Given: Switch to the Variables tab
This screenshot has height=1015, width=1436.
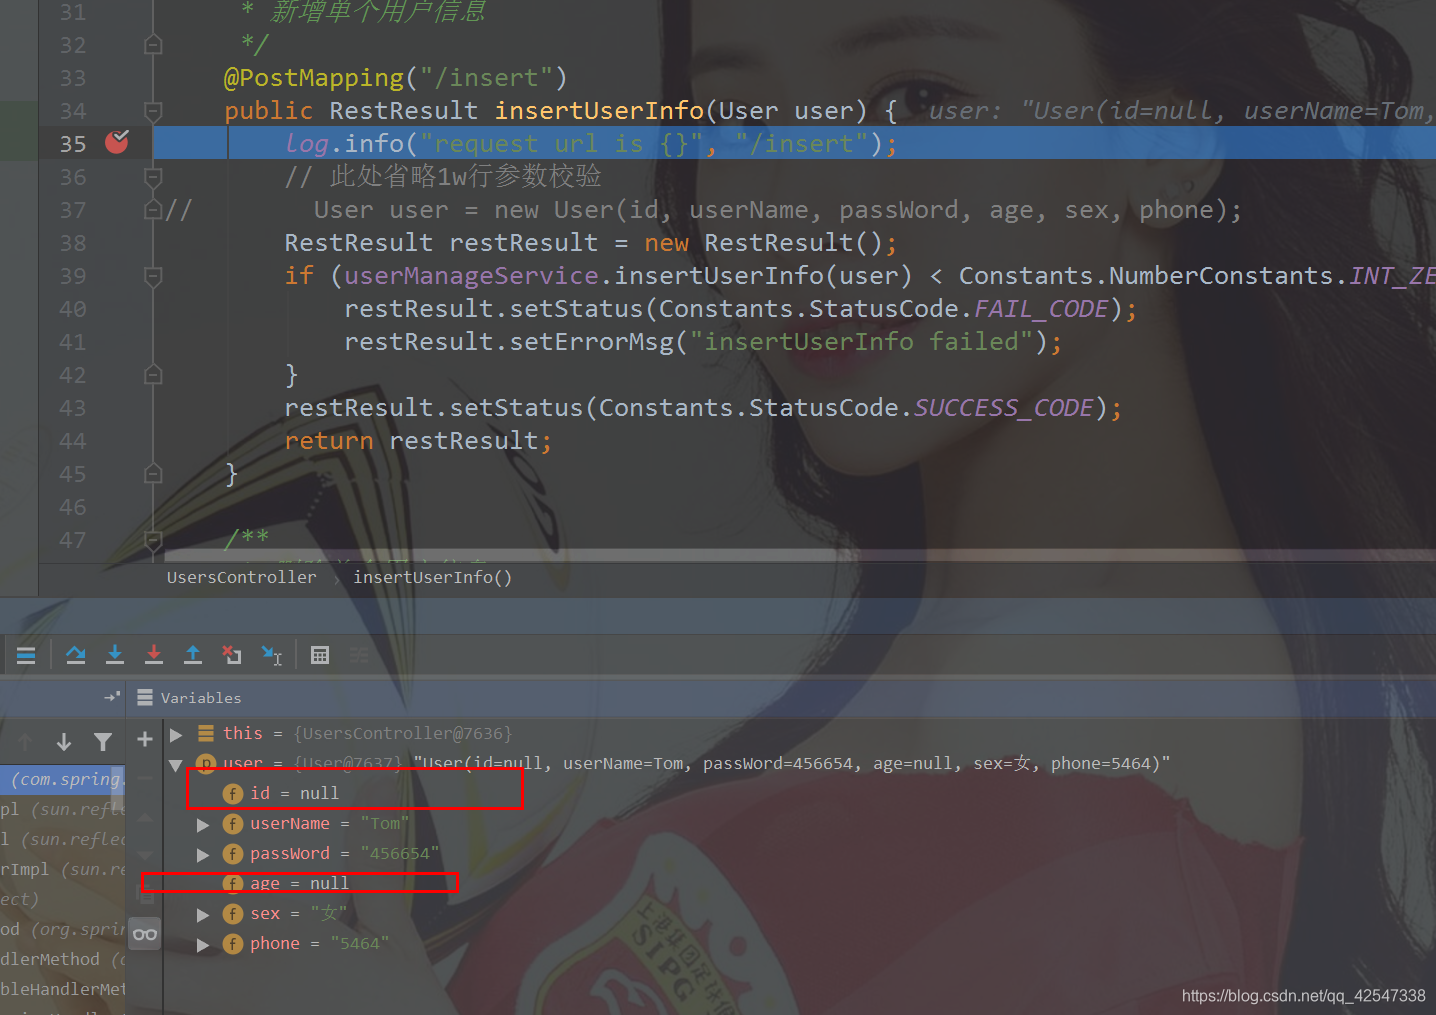Looking at the screenshot, I should coord(200,697).
